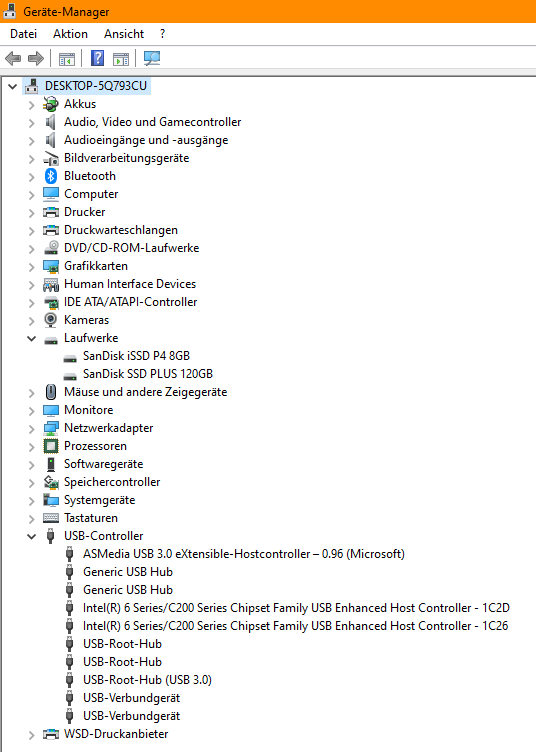Expand the WSD-Druckanbieter category

(32, 735)
